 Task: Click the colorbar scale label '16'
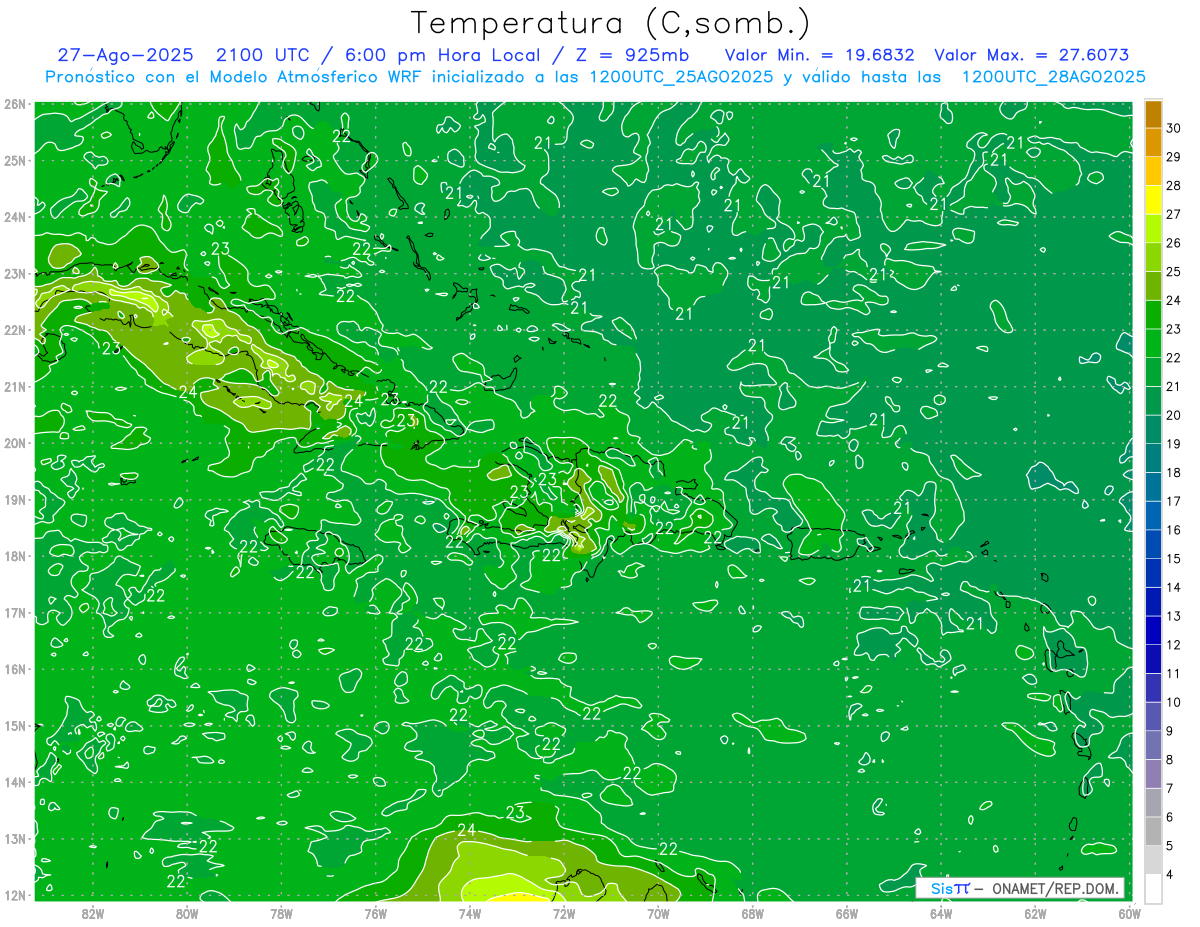point(1174,529)
